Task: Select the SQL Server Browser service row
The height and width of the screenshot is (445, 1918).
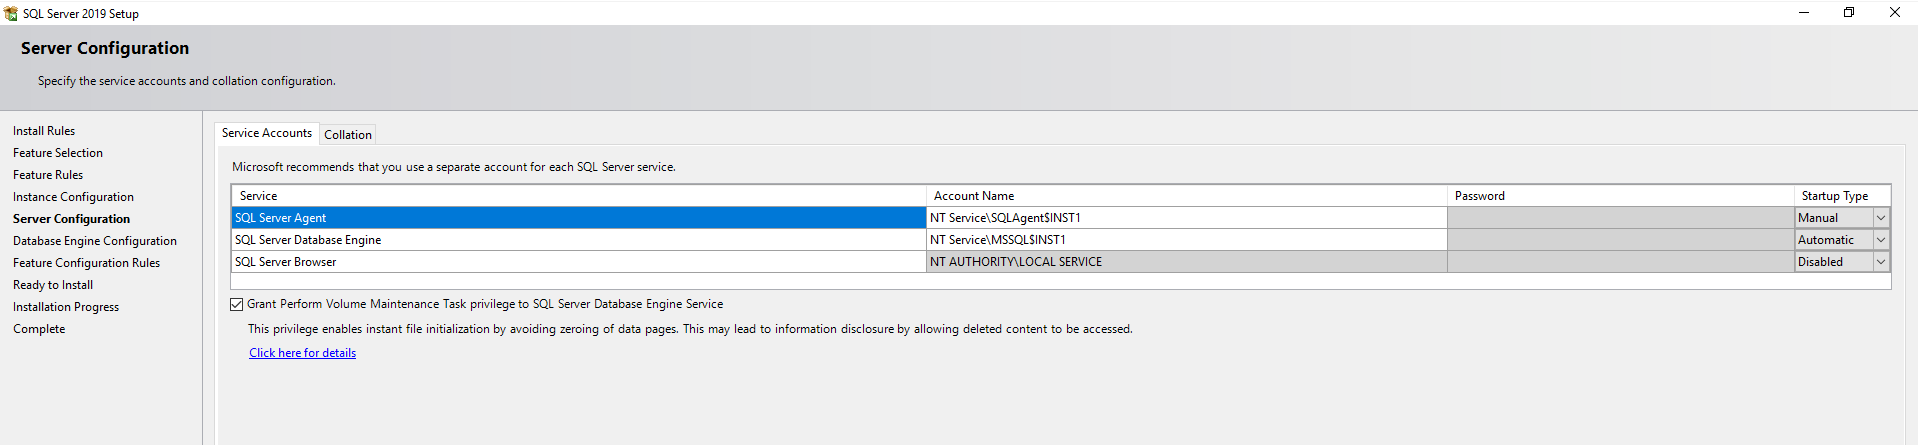Action: (578, 262)
